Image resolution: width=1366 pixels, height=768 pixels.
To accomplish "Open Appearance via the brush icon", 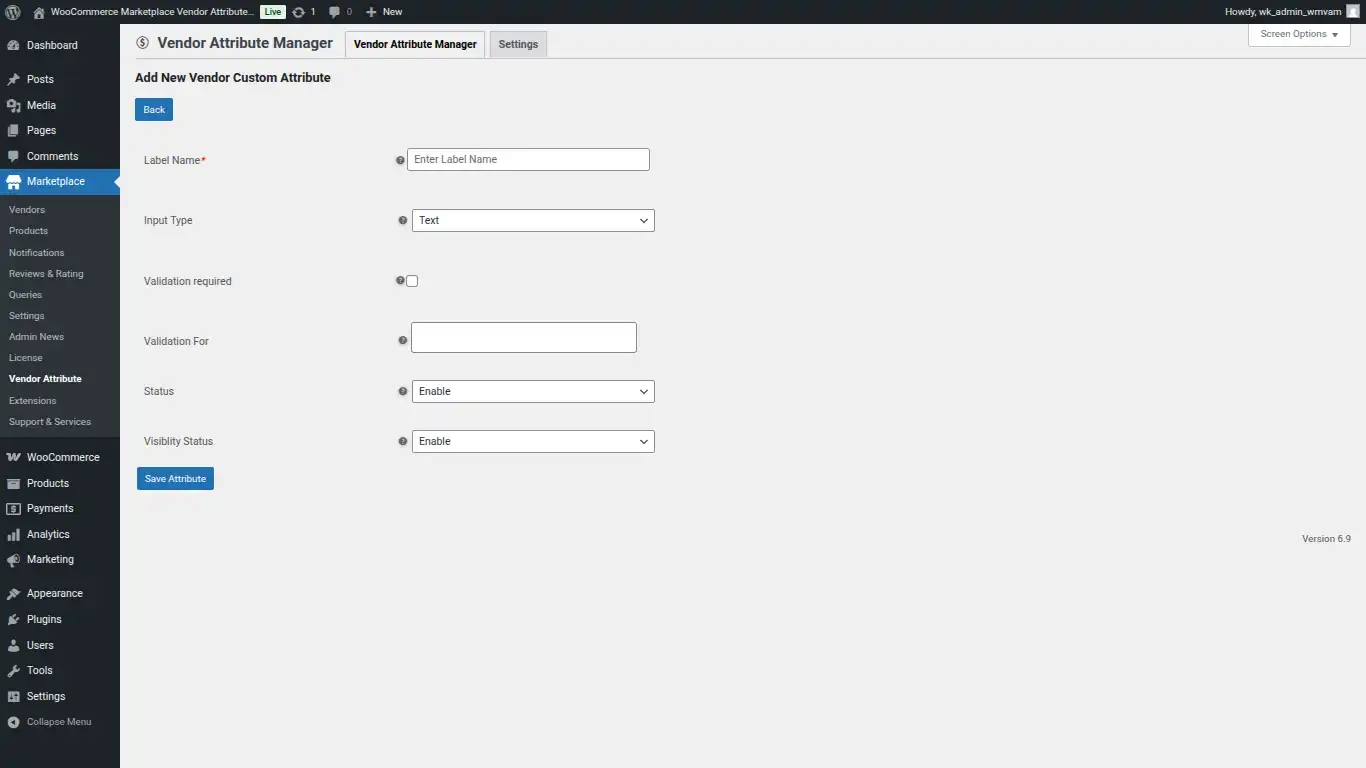I will tap(14, 593).
